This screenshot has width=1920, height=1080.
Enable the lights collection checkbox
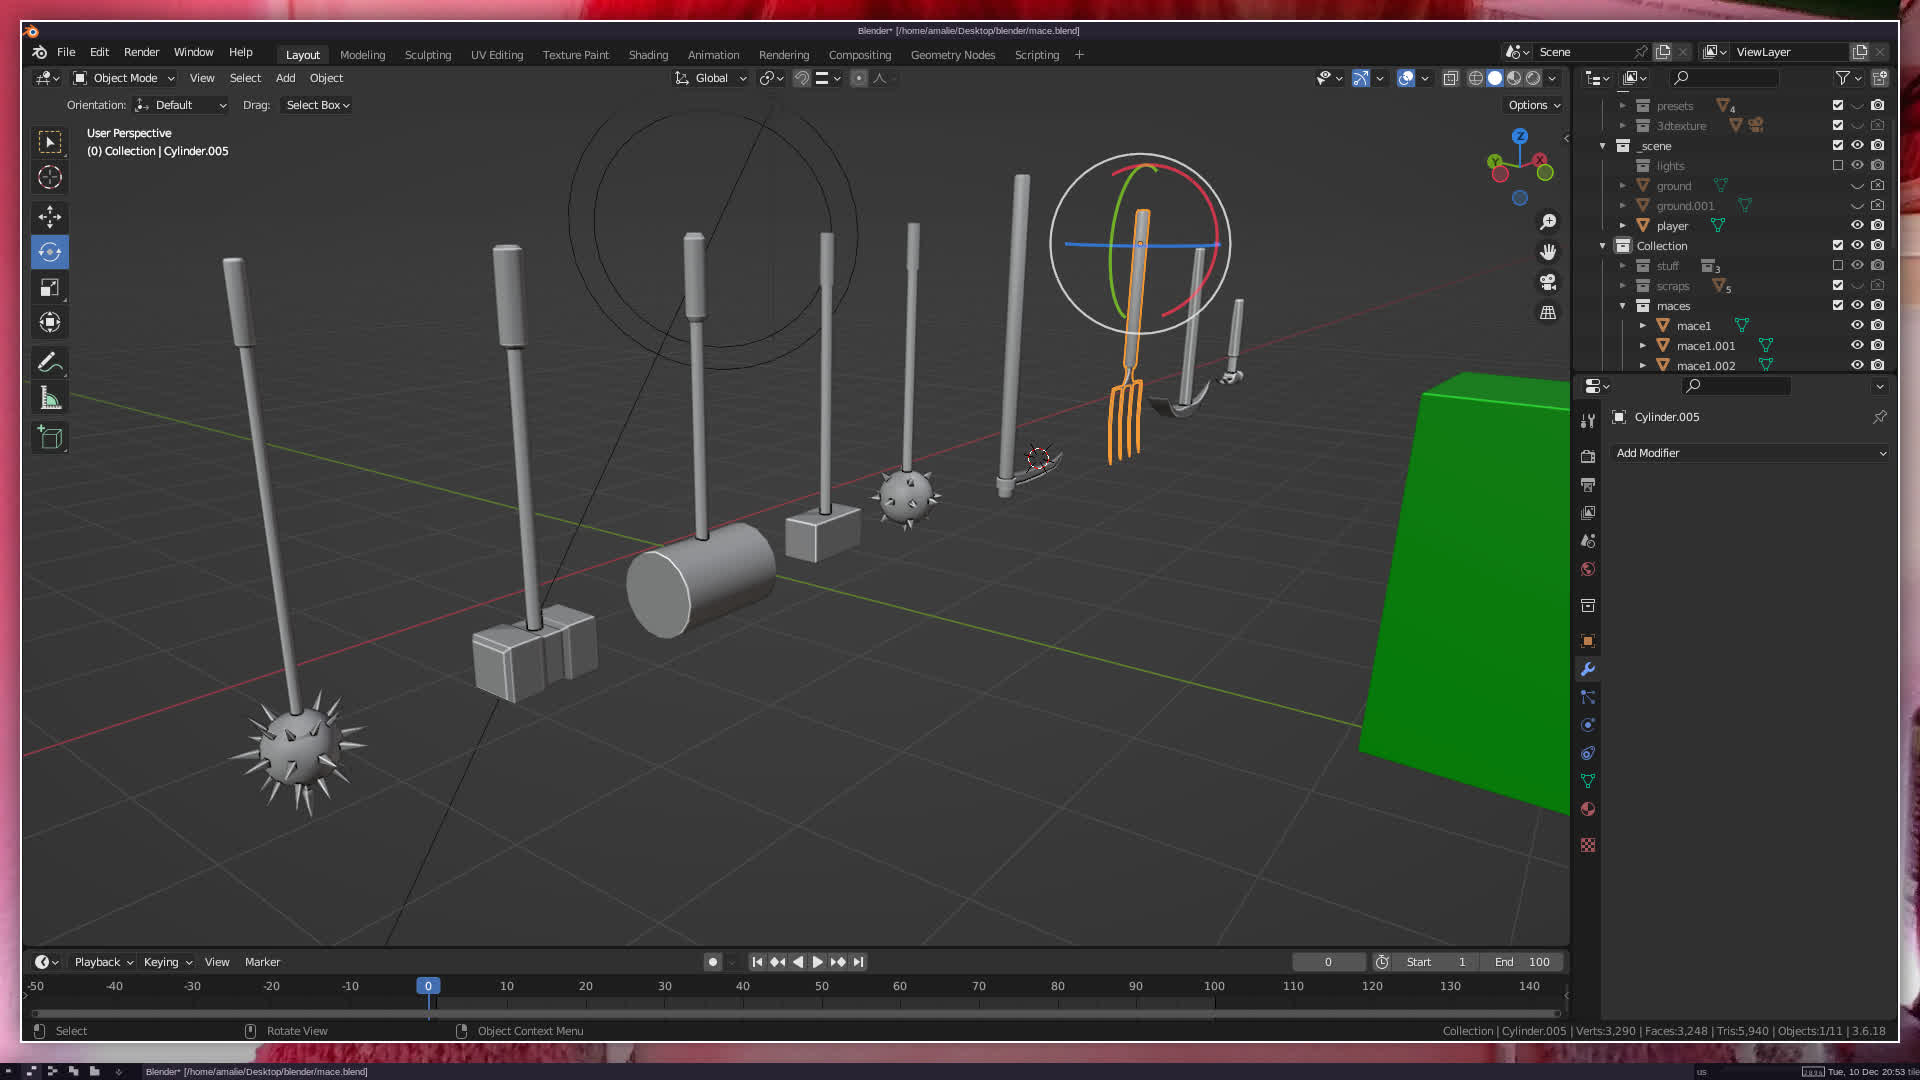(1837, 165)
